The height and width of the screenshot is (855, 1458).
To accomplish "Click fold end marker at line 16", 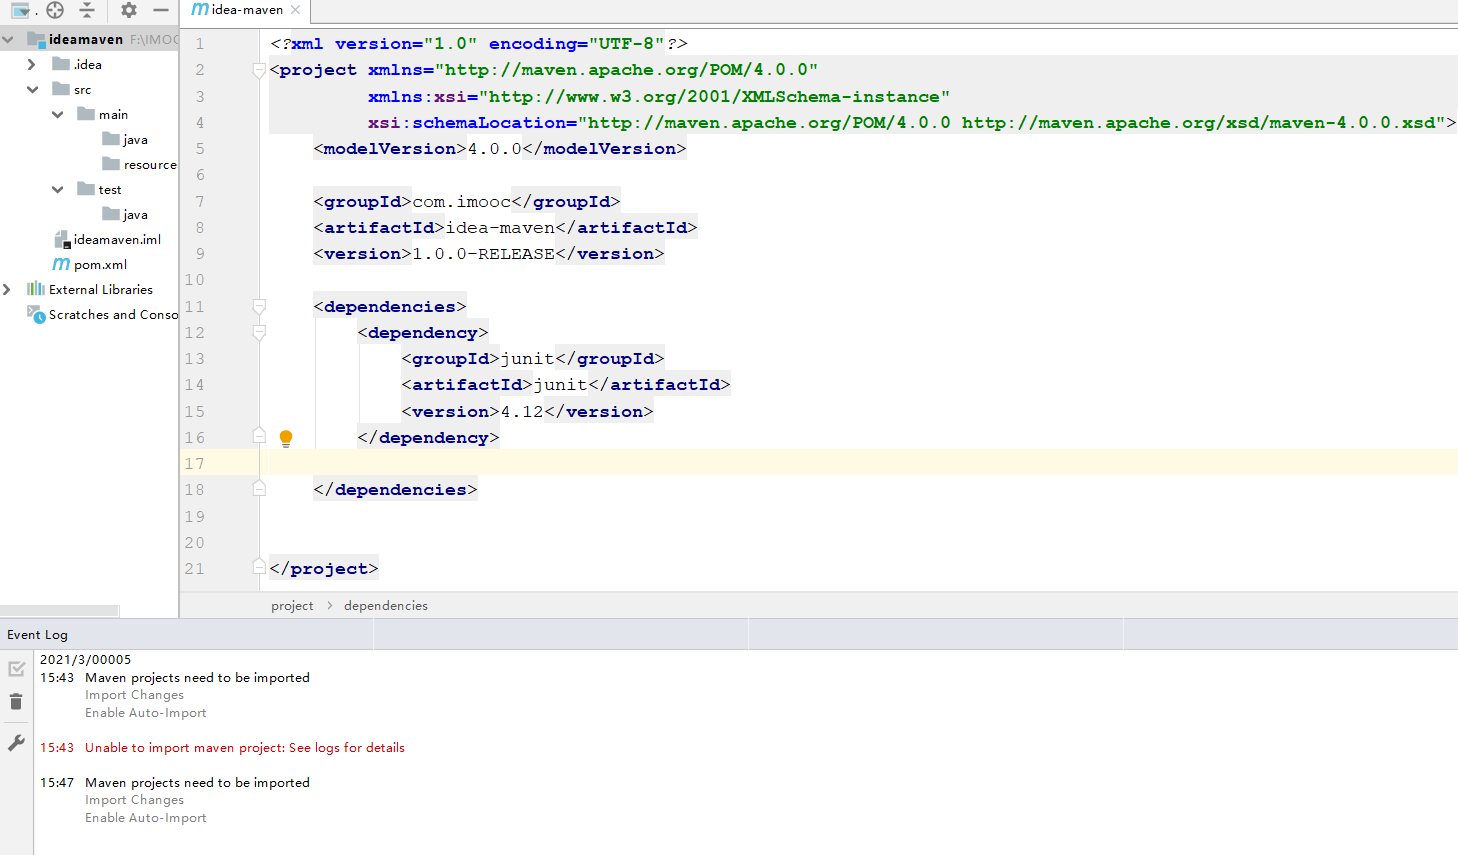I will click(x=259, y=436).
